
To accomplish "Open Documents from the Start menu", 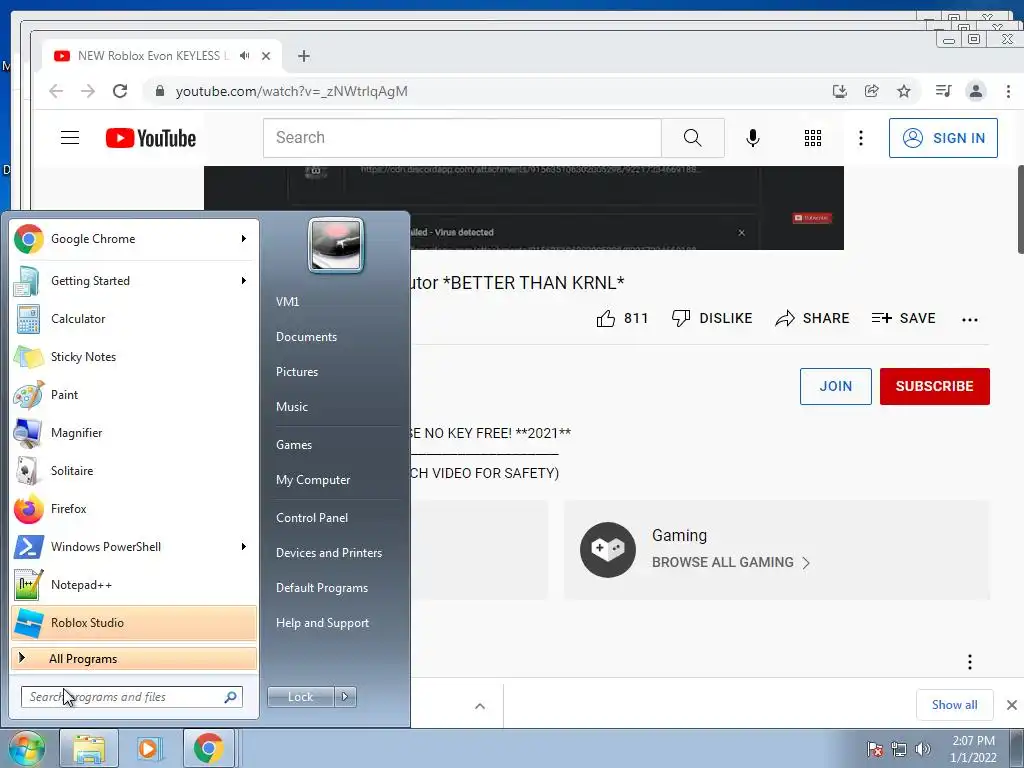I will pyautogui.click(x=306, y=337).
